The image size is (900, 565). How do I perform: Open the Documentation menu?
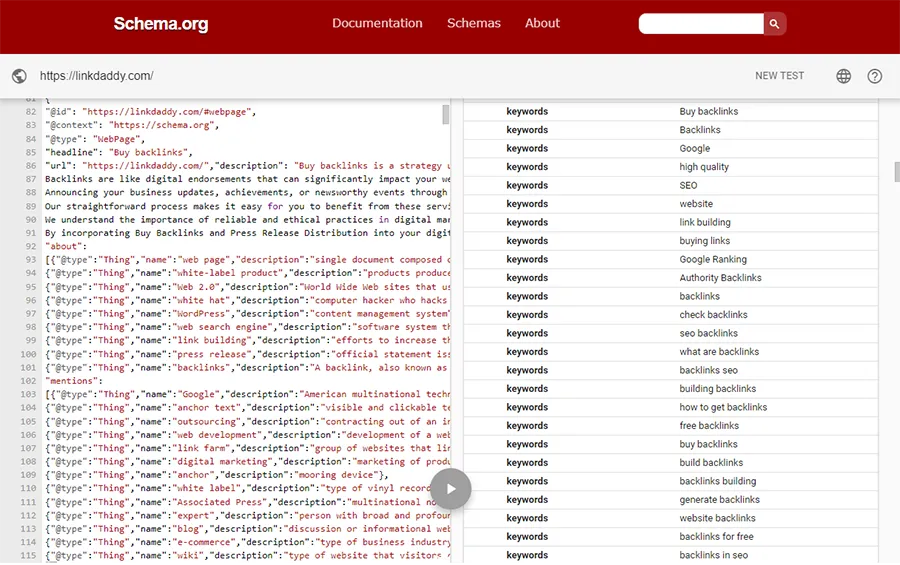pos(377,24)
